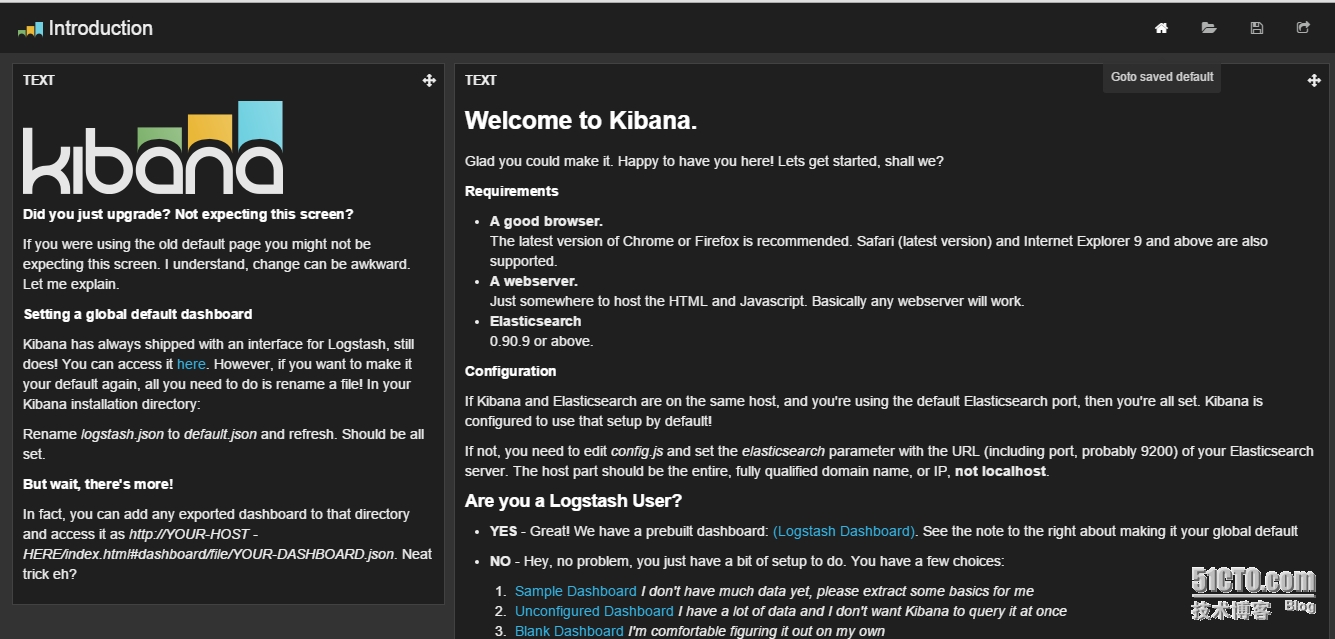The width and height of the screenshot is (1335, 639).
Task: Click the 'A webserver.' bullet text
Action: 534,281
